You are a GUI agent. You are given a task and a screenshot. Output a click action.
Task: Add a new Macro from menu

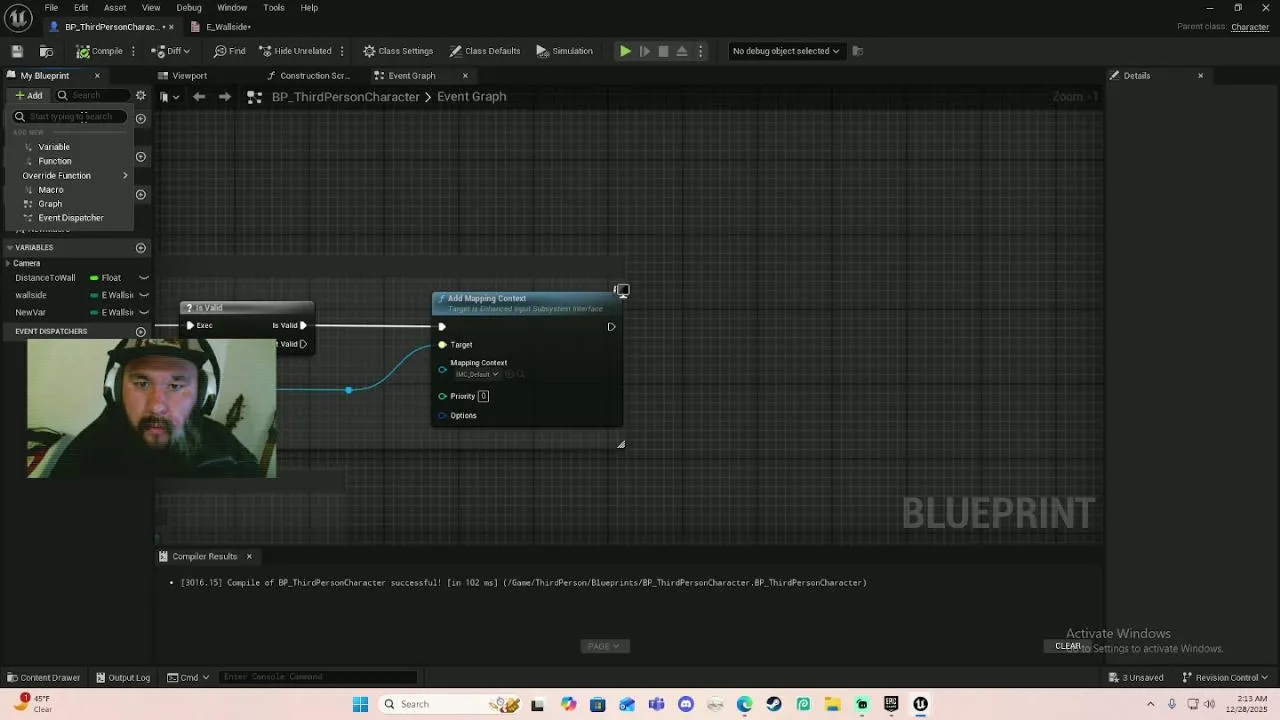pyautogui.click(x=51, y=190)
